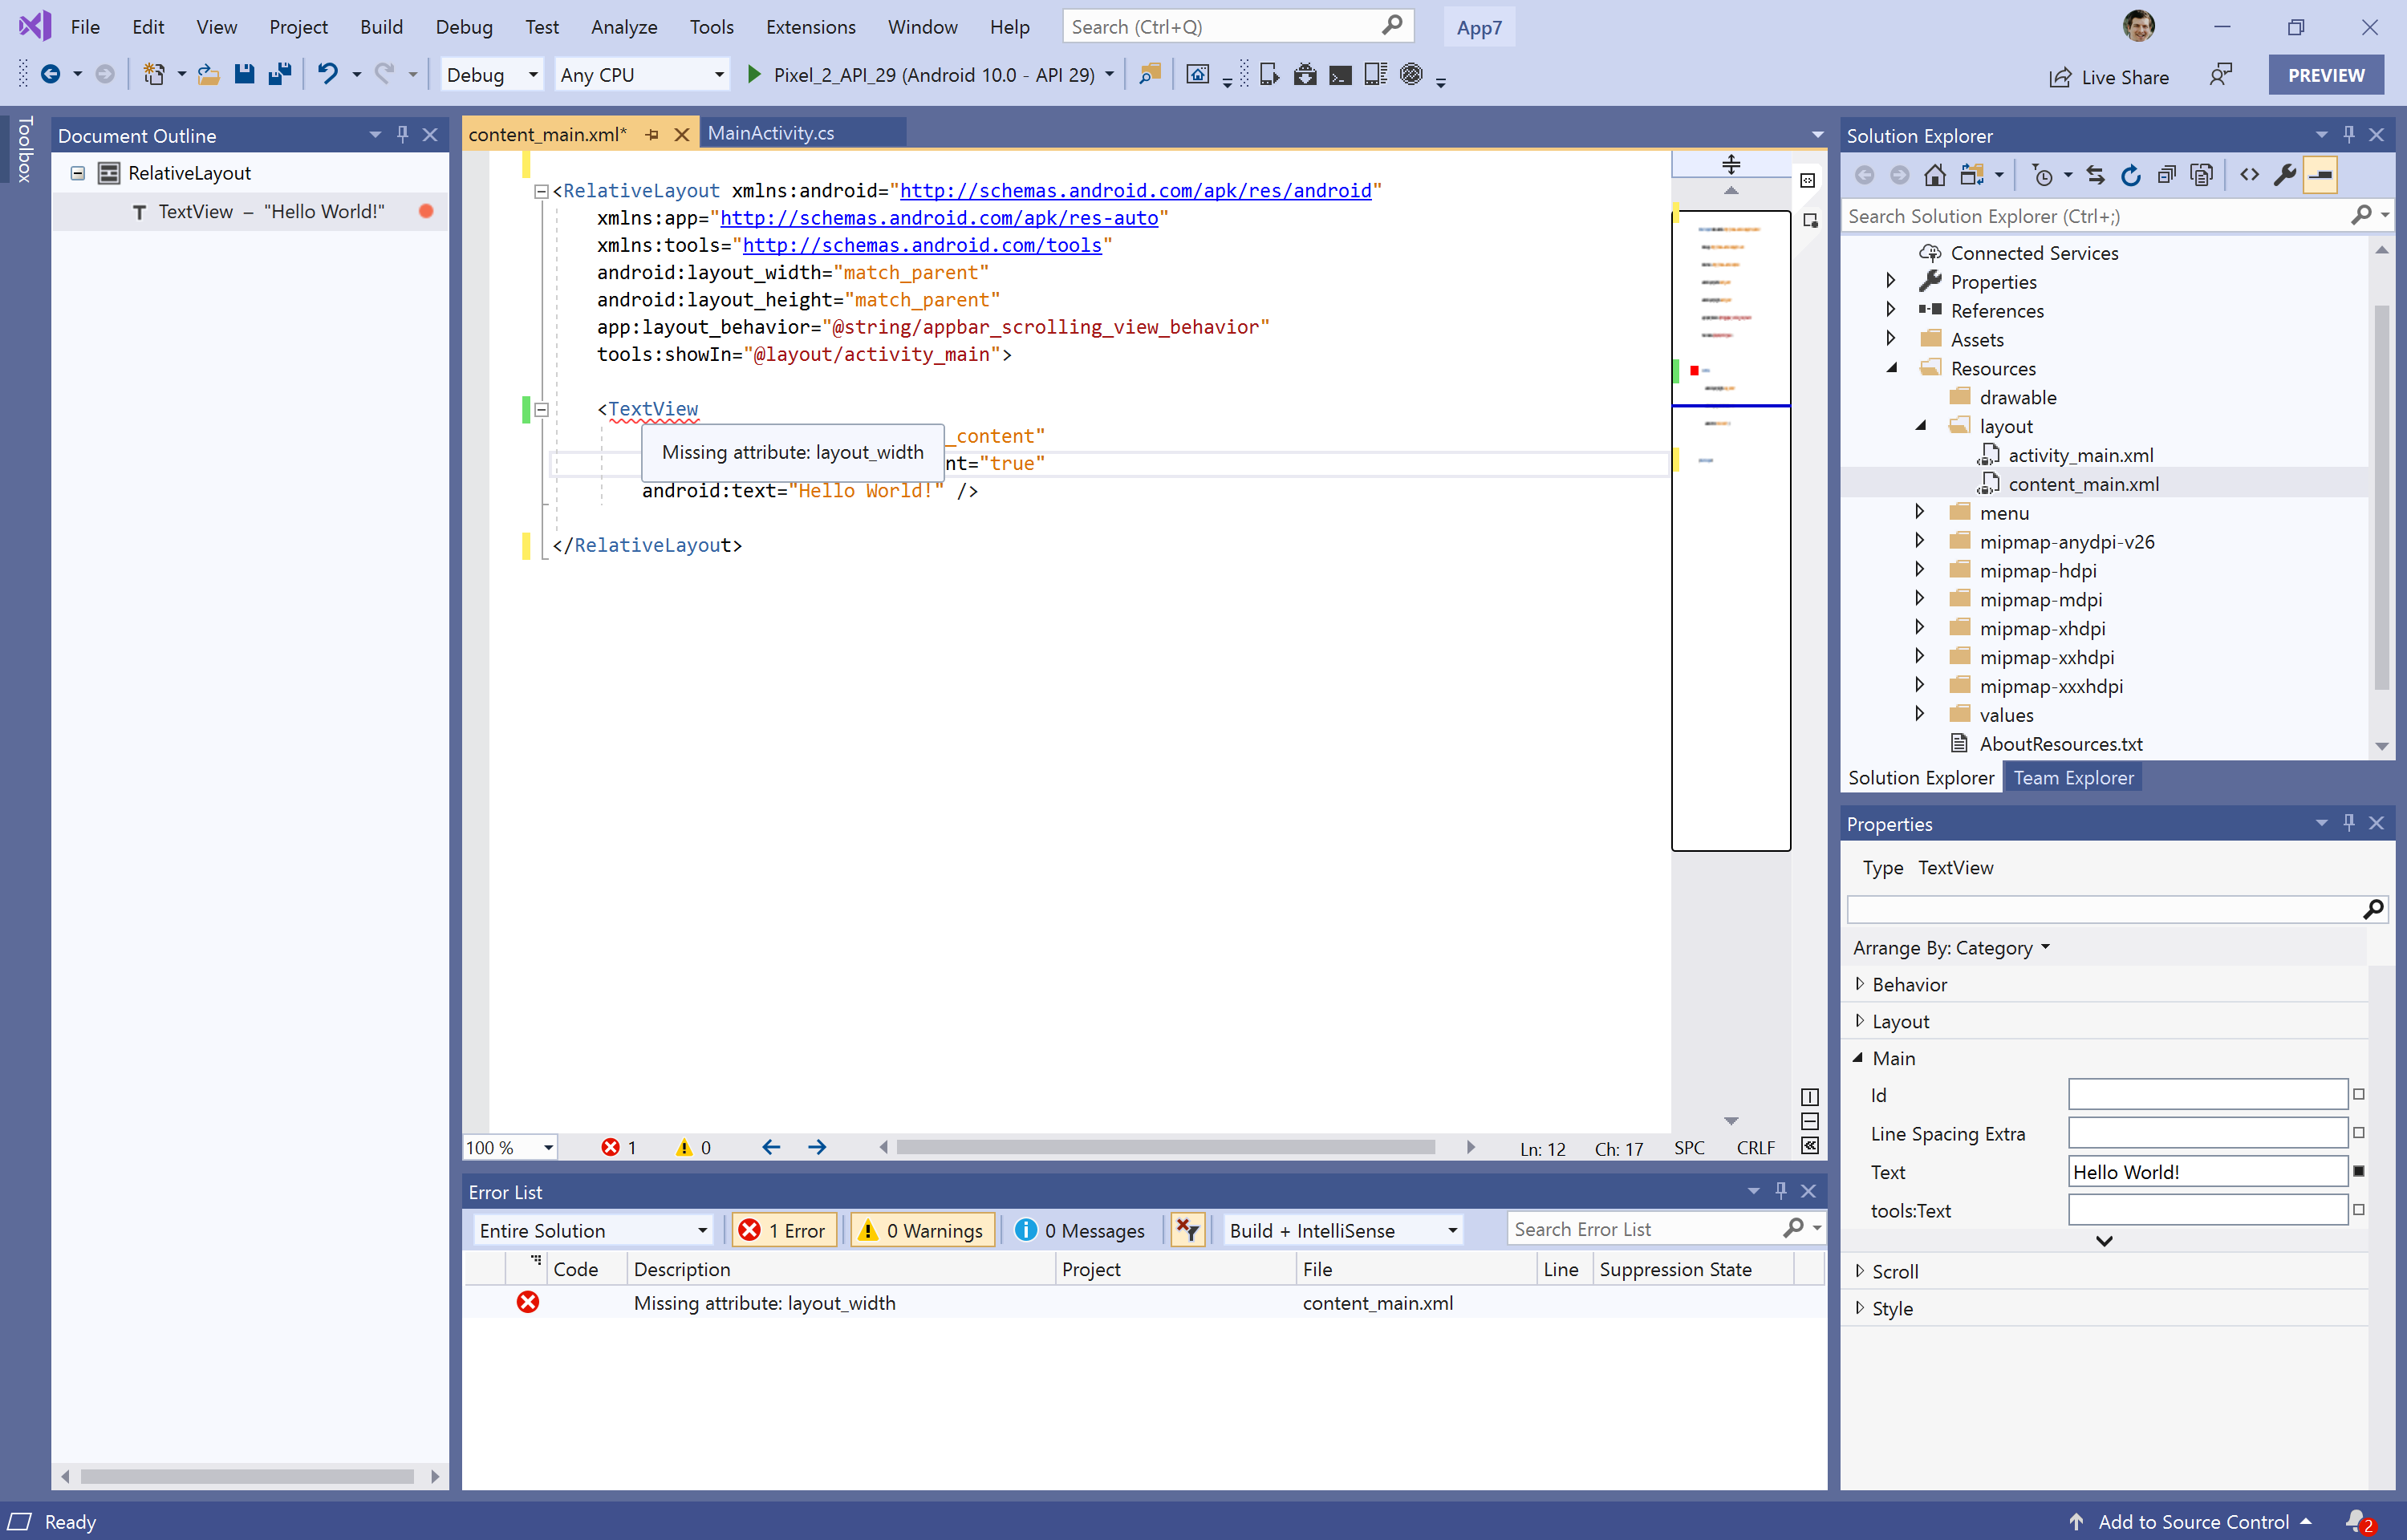2407x1540 pixels.
Task: Click the Start Debugging play button
Action: point(753,74)
